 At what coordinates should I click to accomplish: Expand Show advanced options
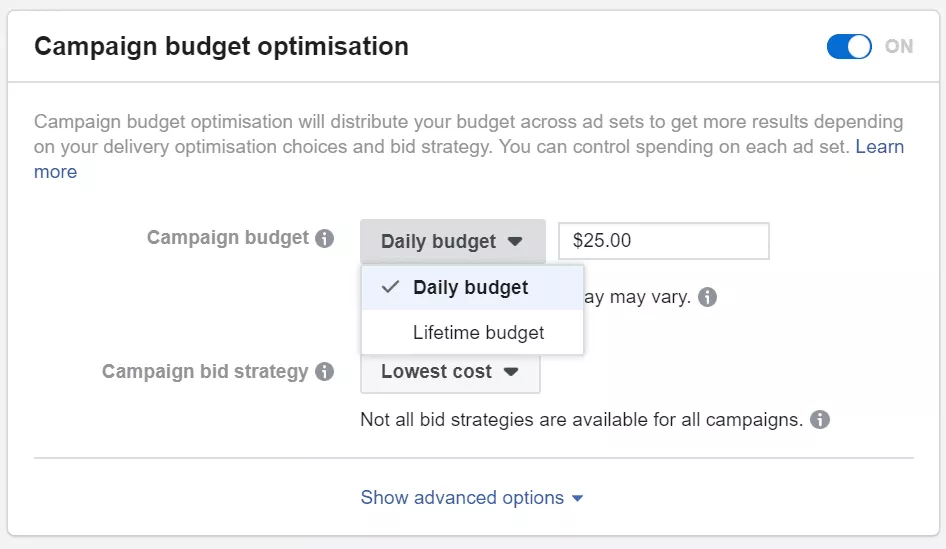point(462,498)
